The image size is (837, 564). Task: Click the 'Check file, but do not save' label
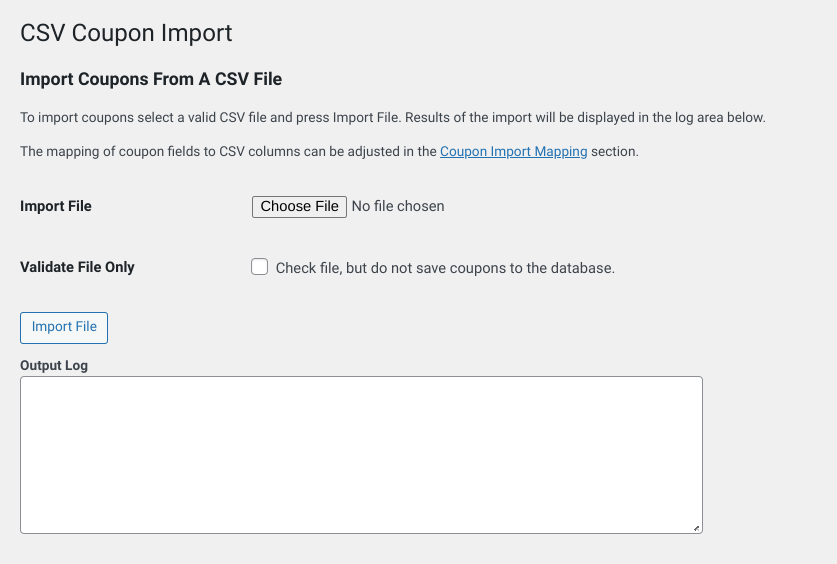pos(445,268)
